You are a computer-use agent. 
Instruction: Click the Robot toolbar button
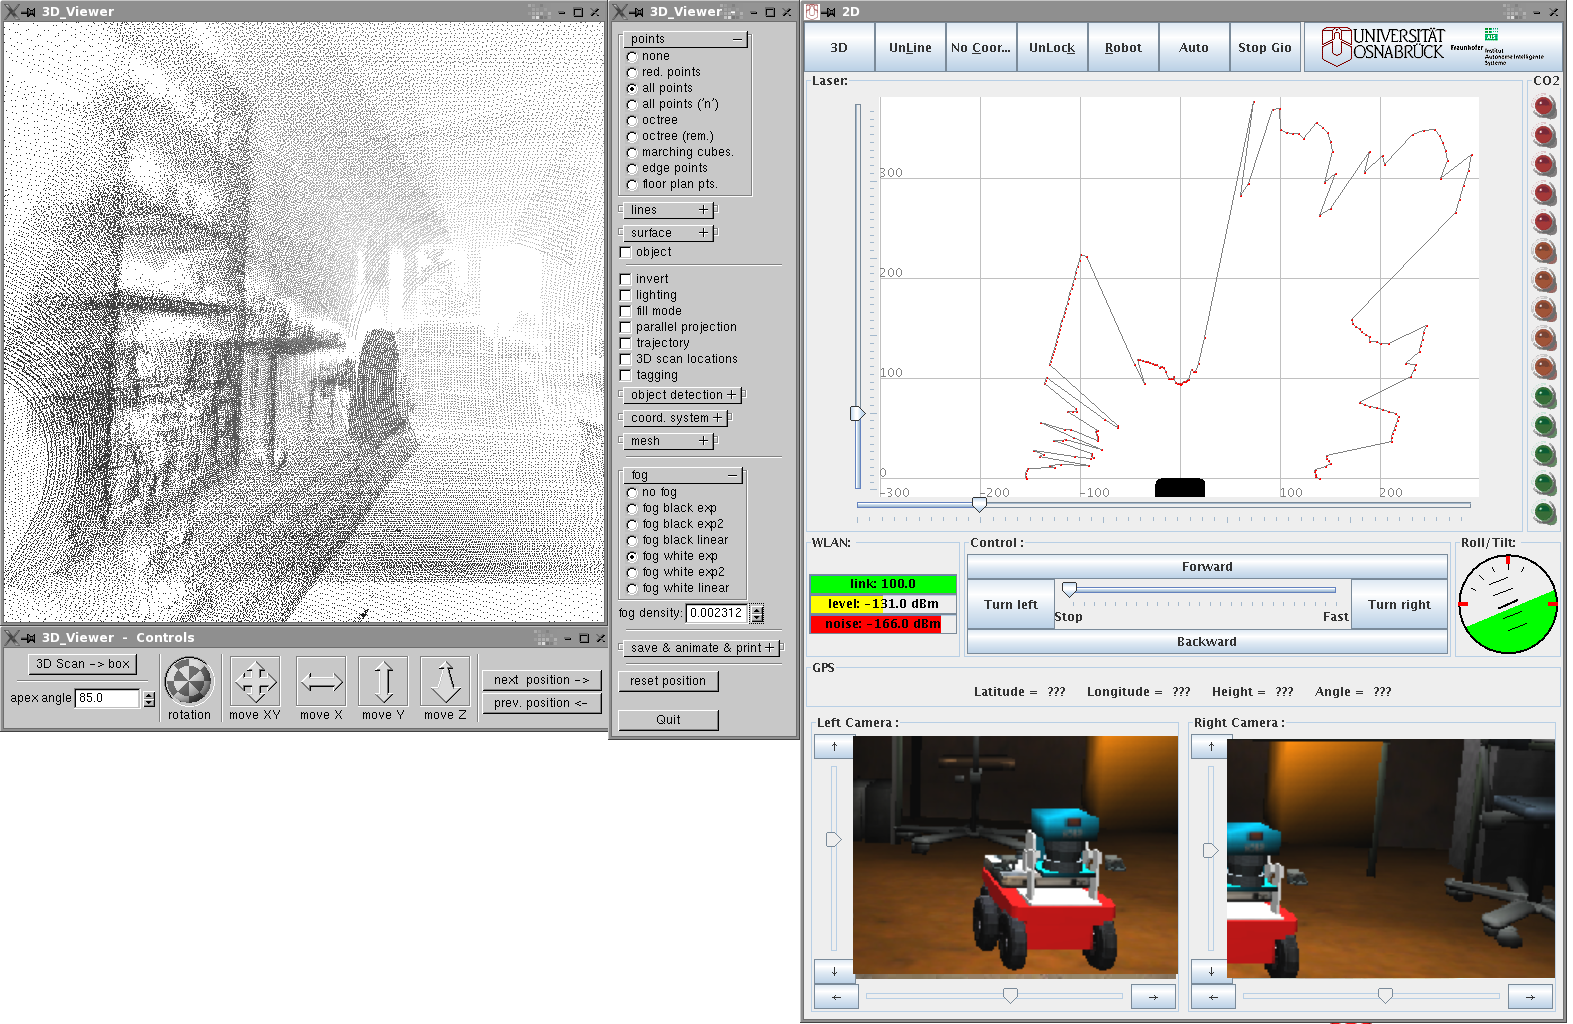1123,48
